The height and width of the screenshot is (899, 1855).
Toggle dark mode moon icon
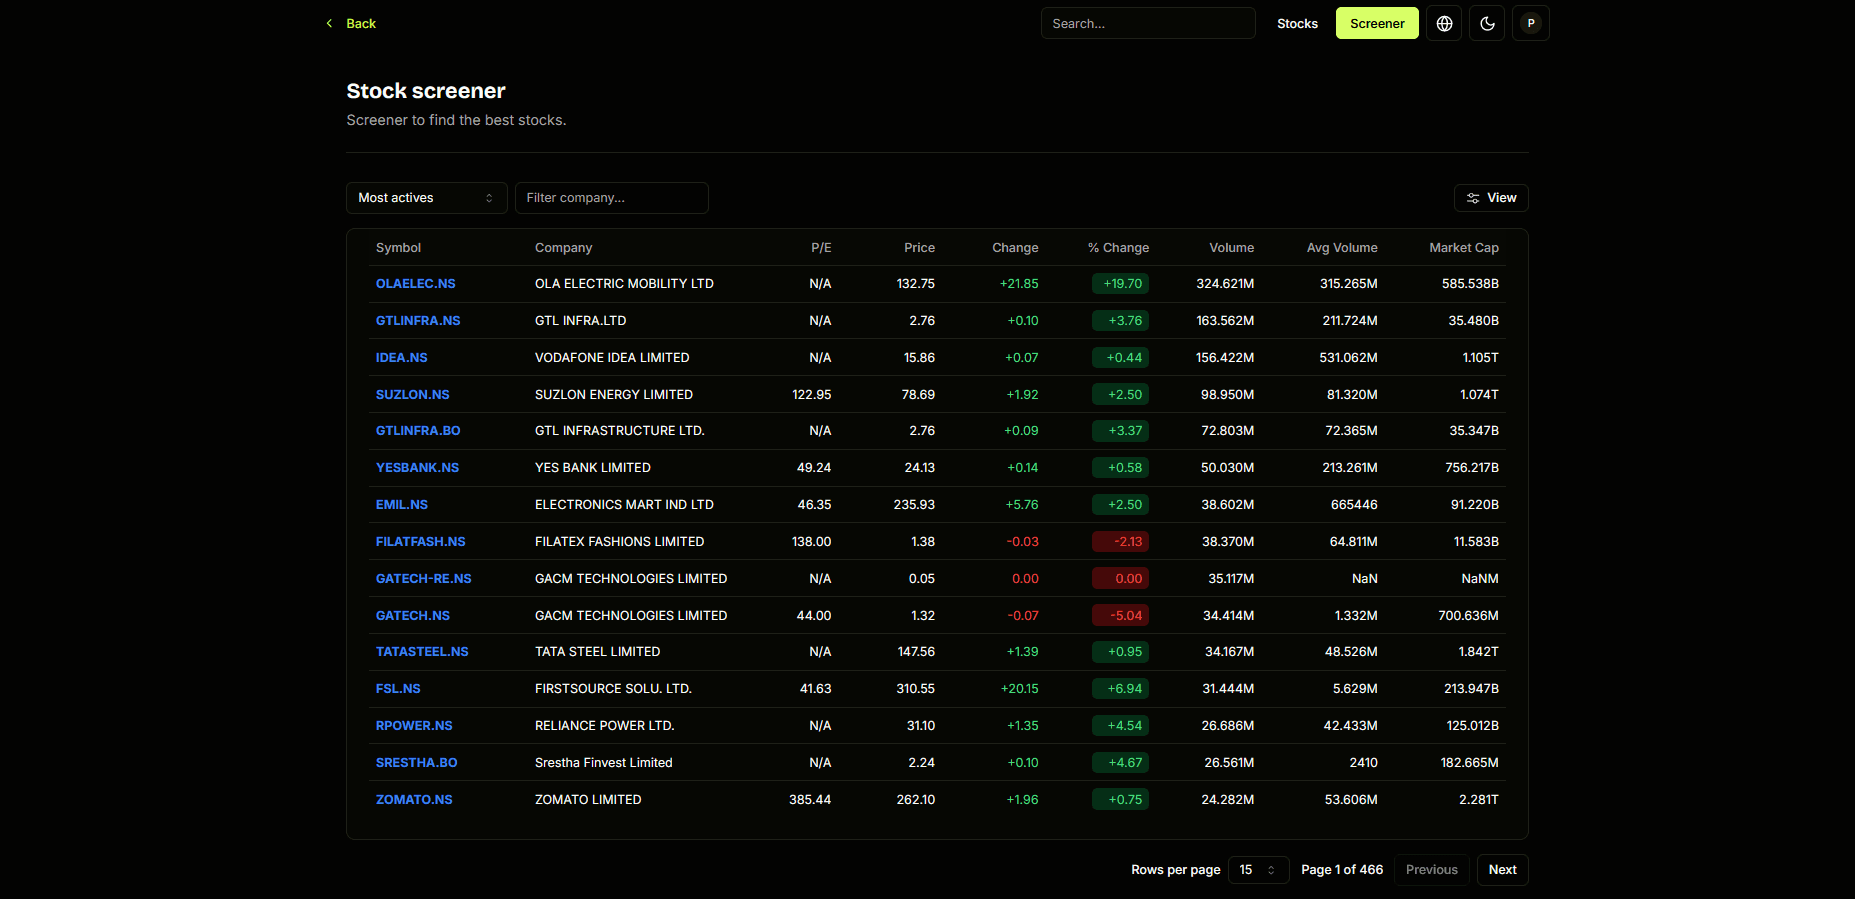coord(1487,23)
